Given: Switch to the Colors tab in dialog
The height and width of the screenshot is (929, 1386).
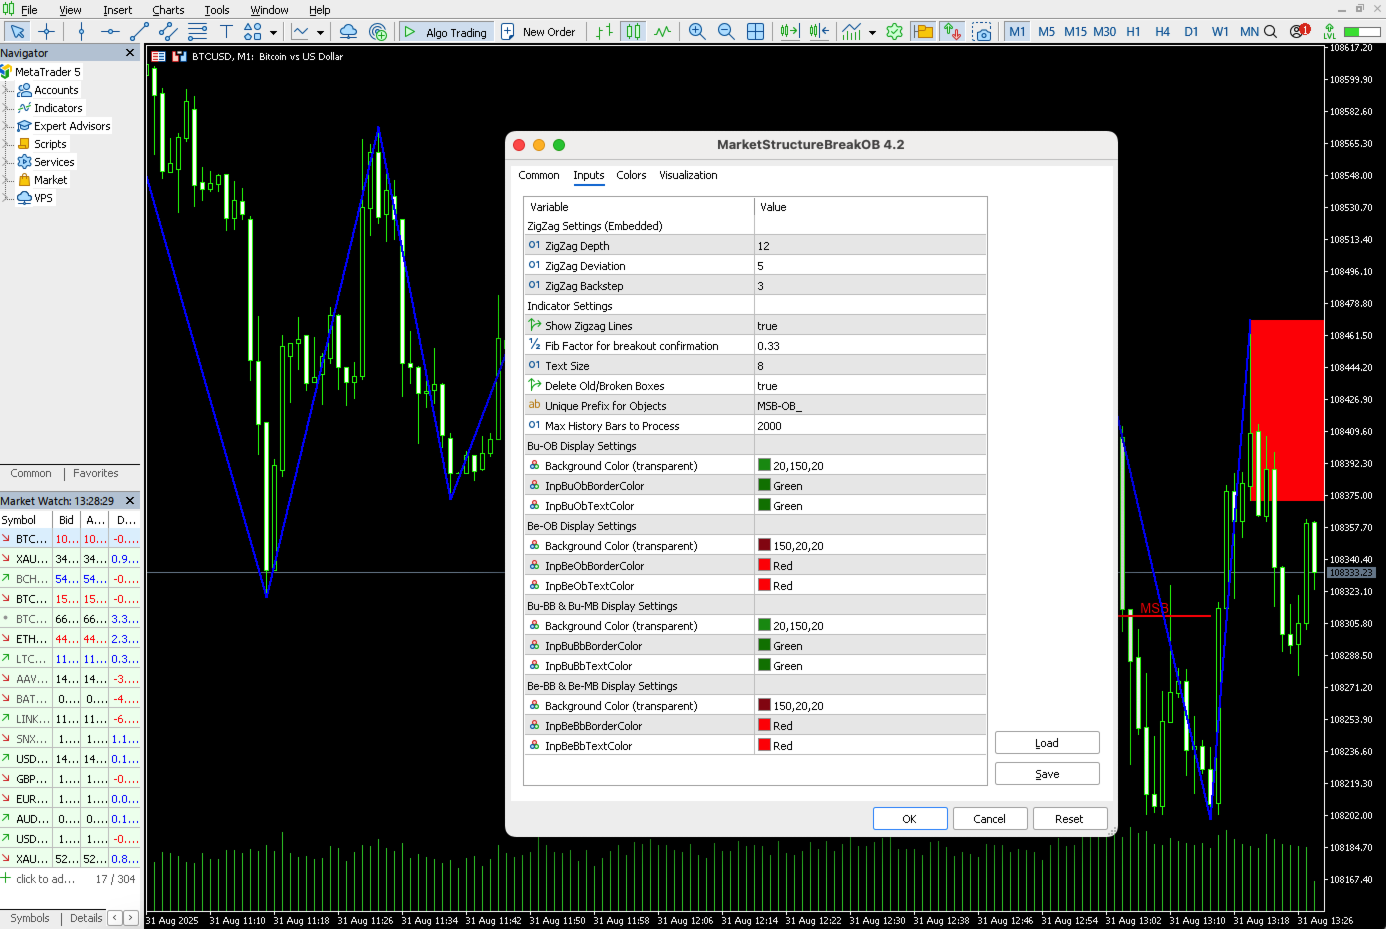Looking at the screenshot, I should [x=631, y=175].
